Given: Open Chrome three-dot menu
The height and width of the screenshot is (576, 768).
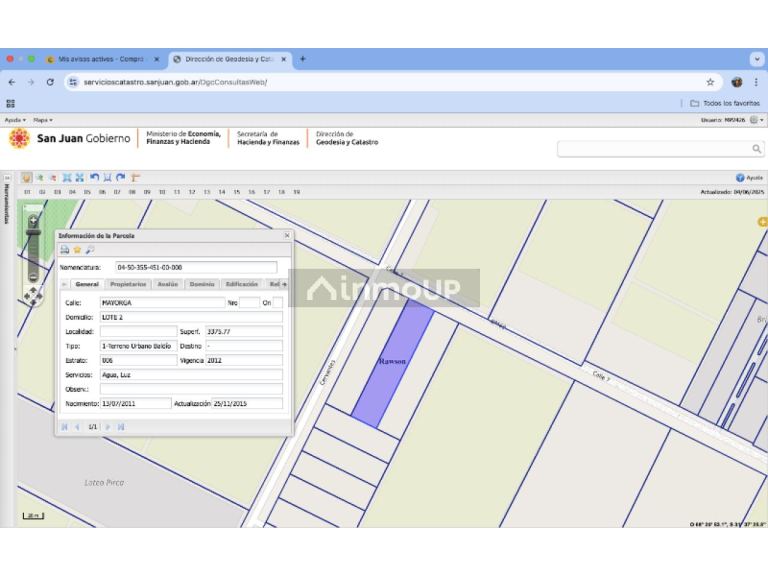Looking at the screenshot, I should (x=756, y=82).
